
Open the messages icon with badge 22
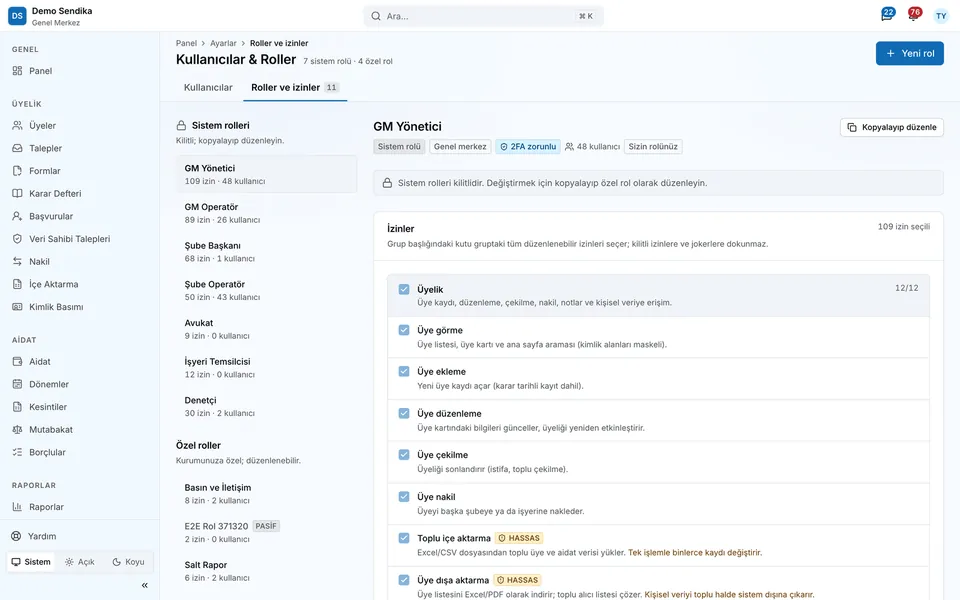(x=887, y=15)
